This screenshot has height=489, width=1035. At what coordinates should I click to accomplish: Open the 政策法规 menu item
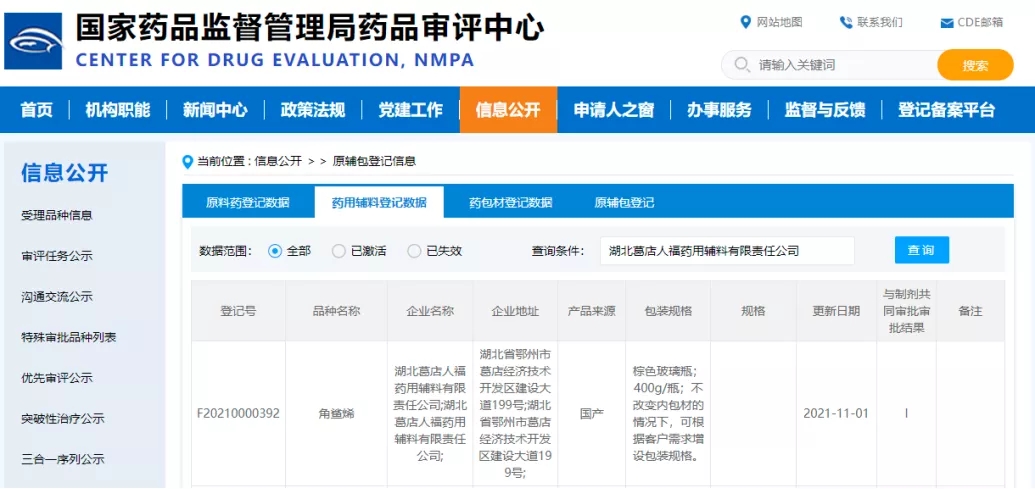tap(313, 110)
